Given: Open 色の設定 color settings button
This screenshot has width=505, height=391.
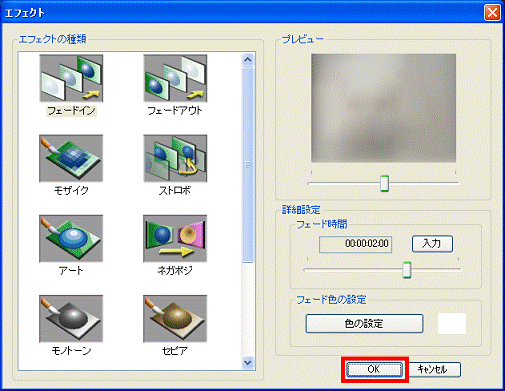Looking at the screenshot, I should click(x=364, y=323).
